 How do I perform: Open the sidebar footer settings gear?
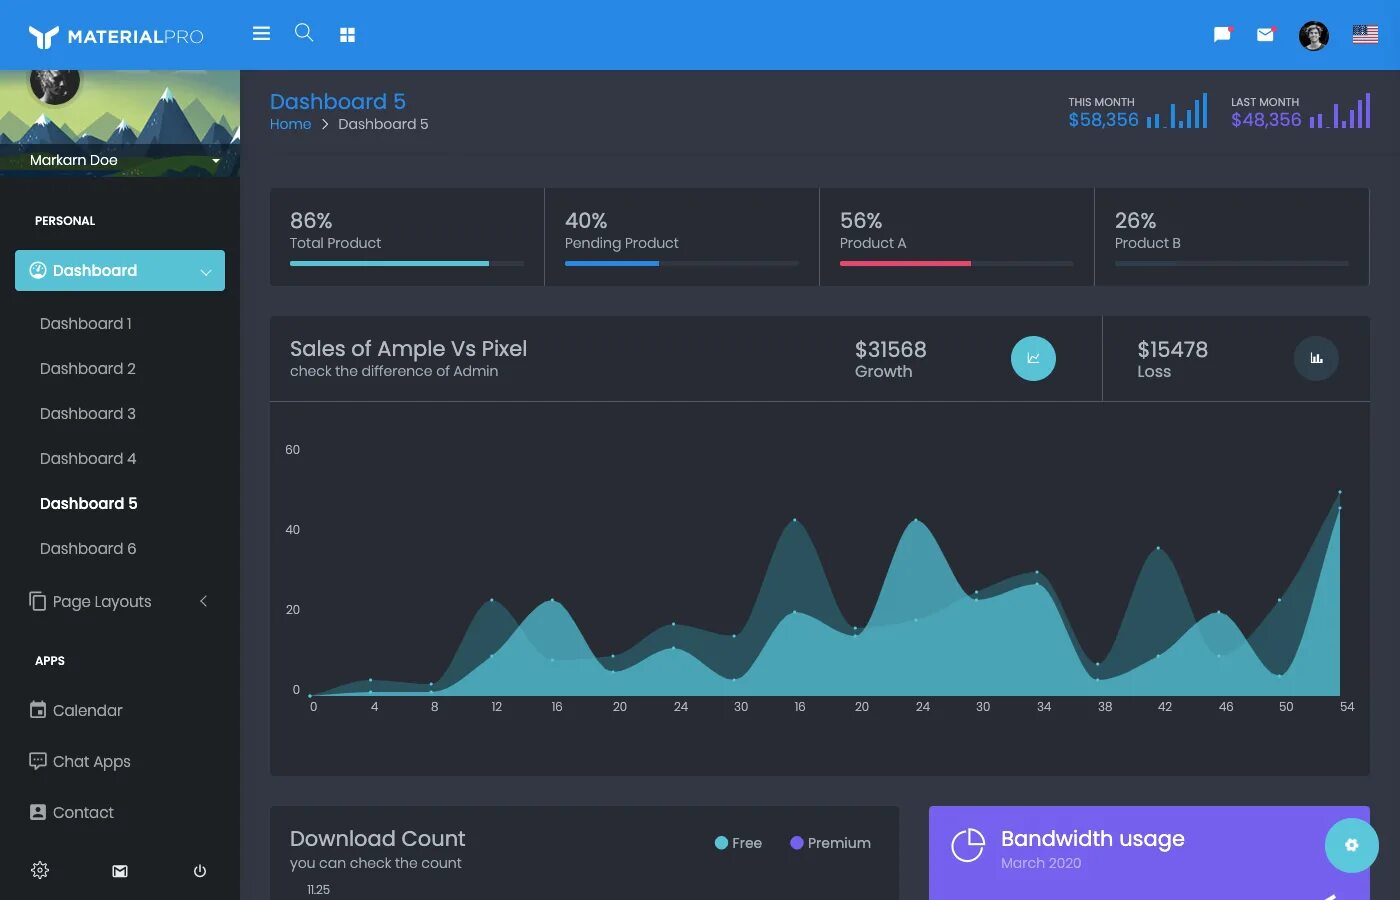click(40, 870)
